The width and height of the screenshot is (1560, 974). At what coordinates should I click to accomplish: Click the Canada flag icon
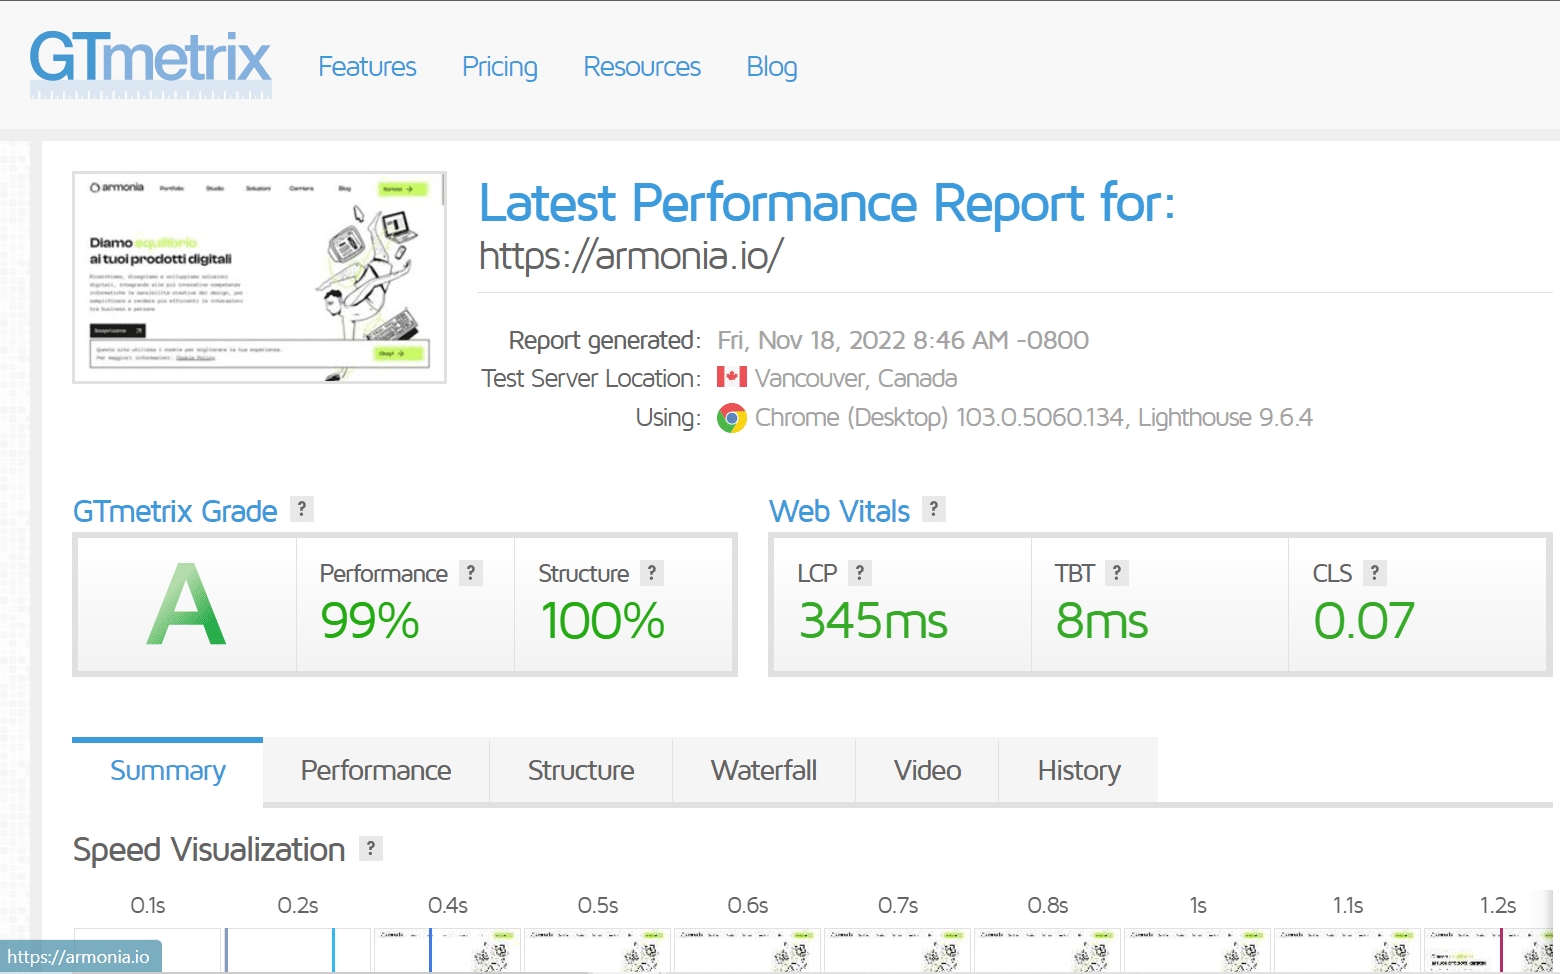point(732,377)
